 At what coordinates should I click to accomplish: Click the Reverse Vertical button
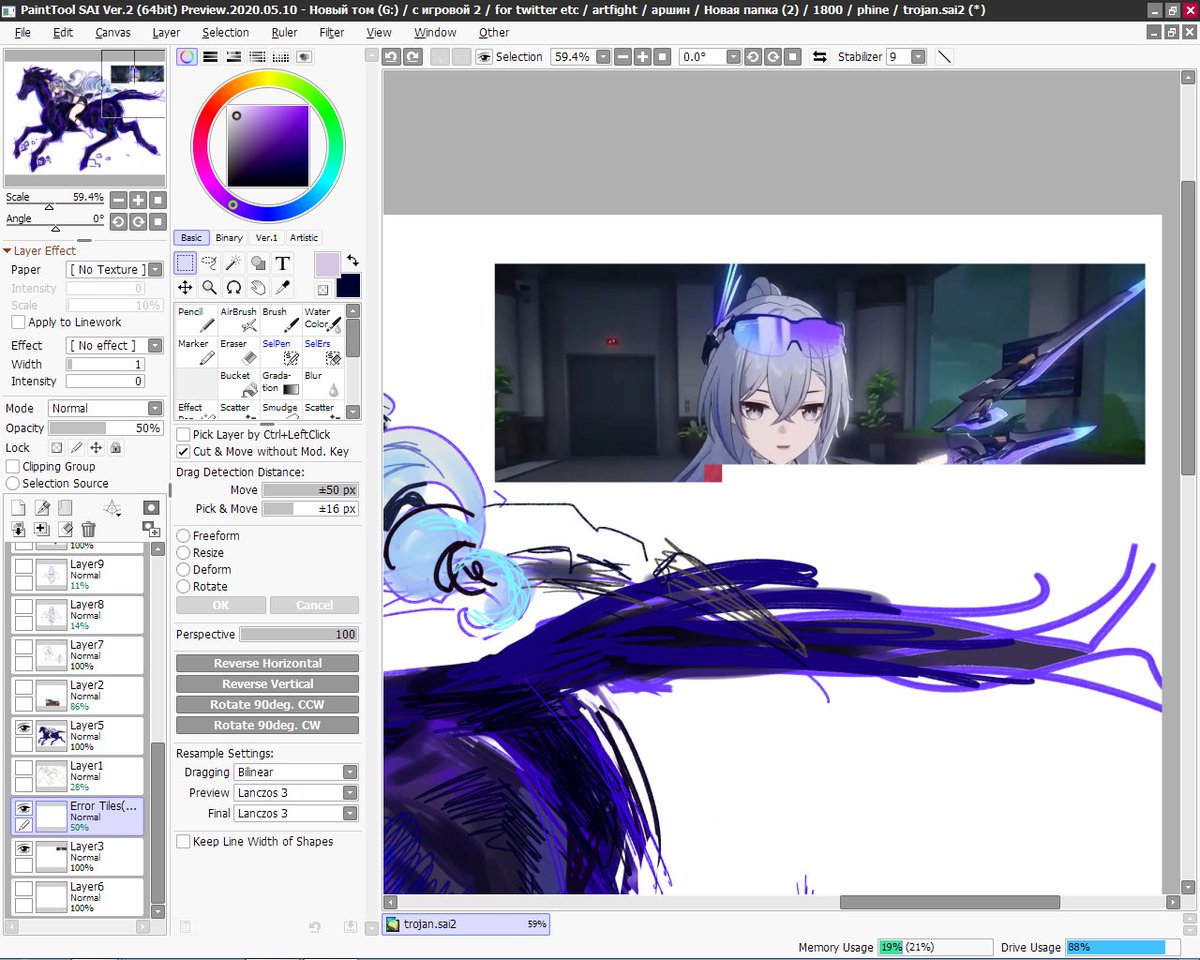[267, 684]
